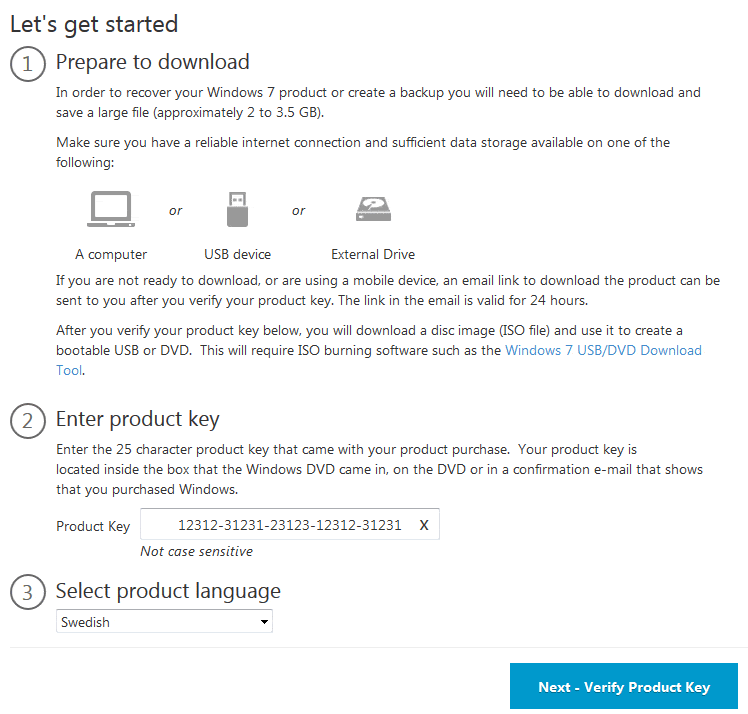
Task: Click the External Drive icon
Action: 374,209
